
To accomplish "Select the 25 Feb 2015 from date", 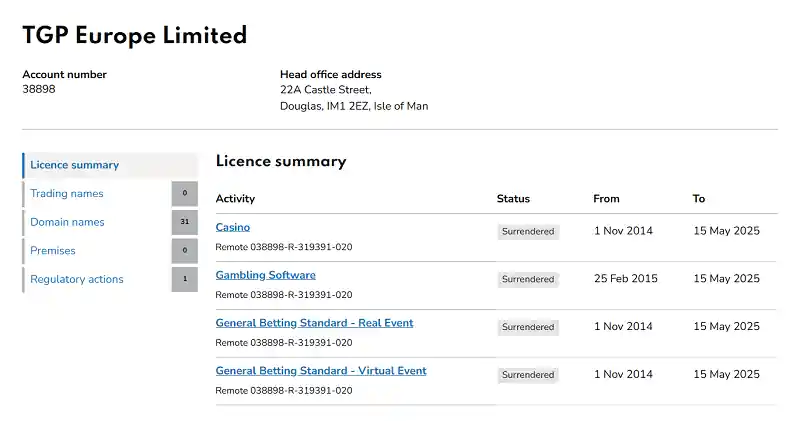I will 626,279.
